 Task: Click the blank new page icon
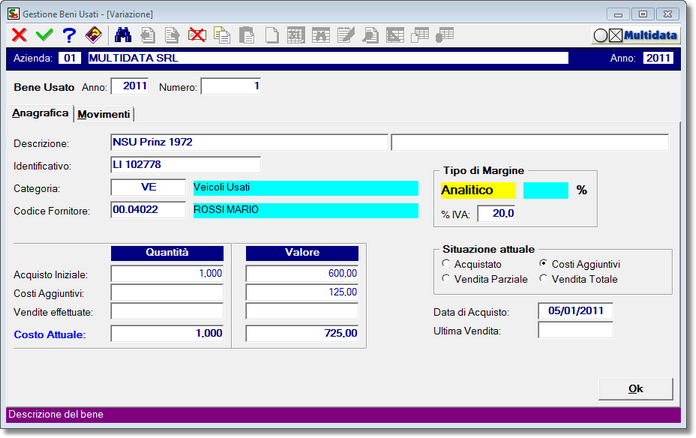272,35
